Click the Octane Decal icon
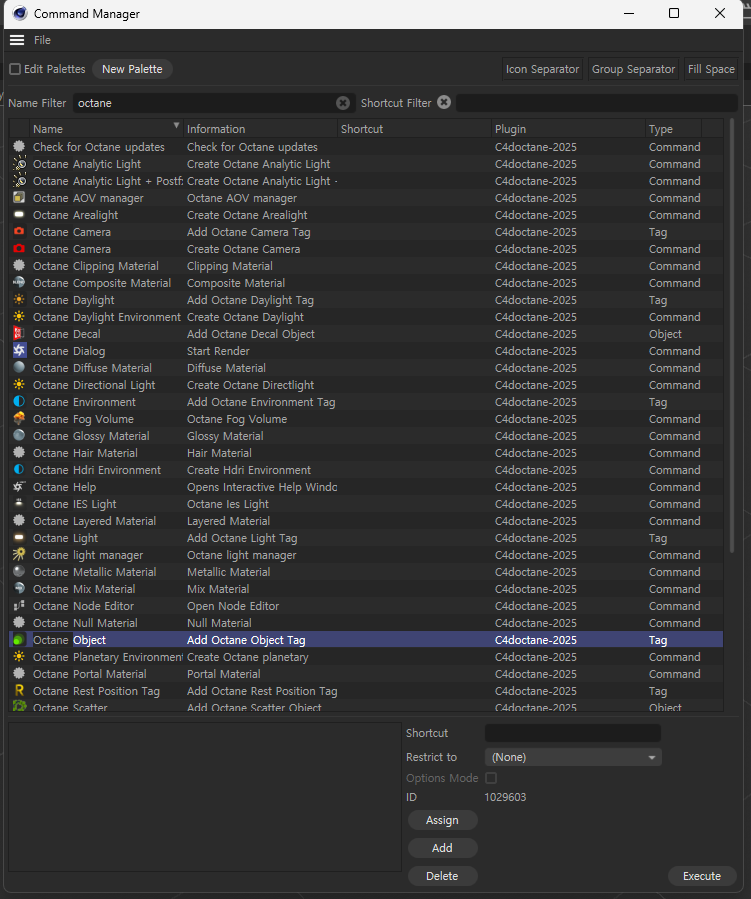The image size is (751, 899). point(19,334)
